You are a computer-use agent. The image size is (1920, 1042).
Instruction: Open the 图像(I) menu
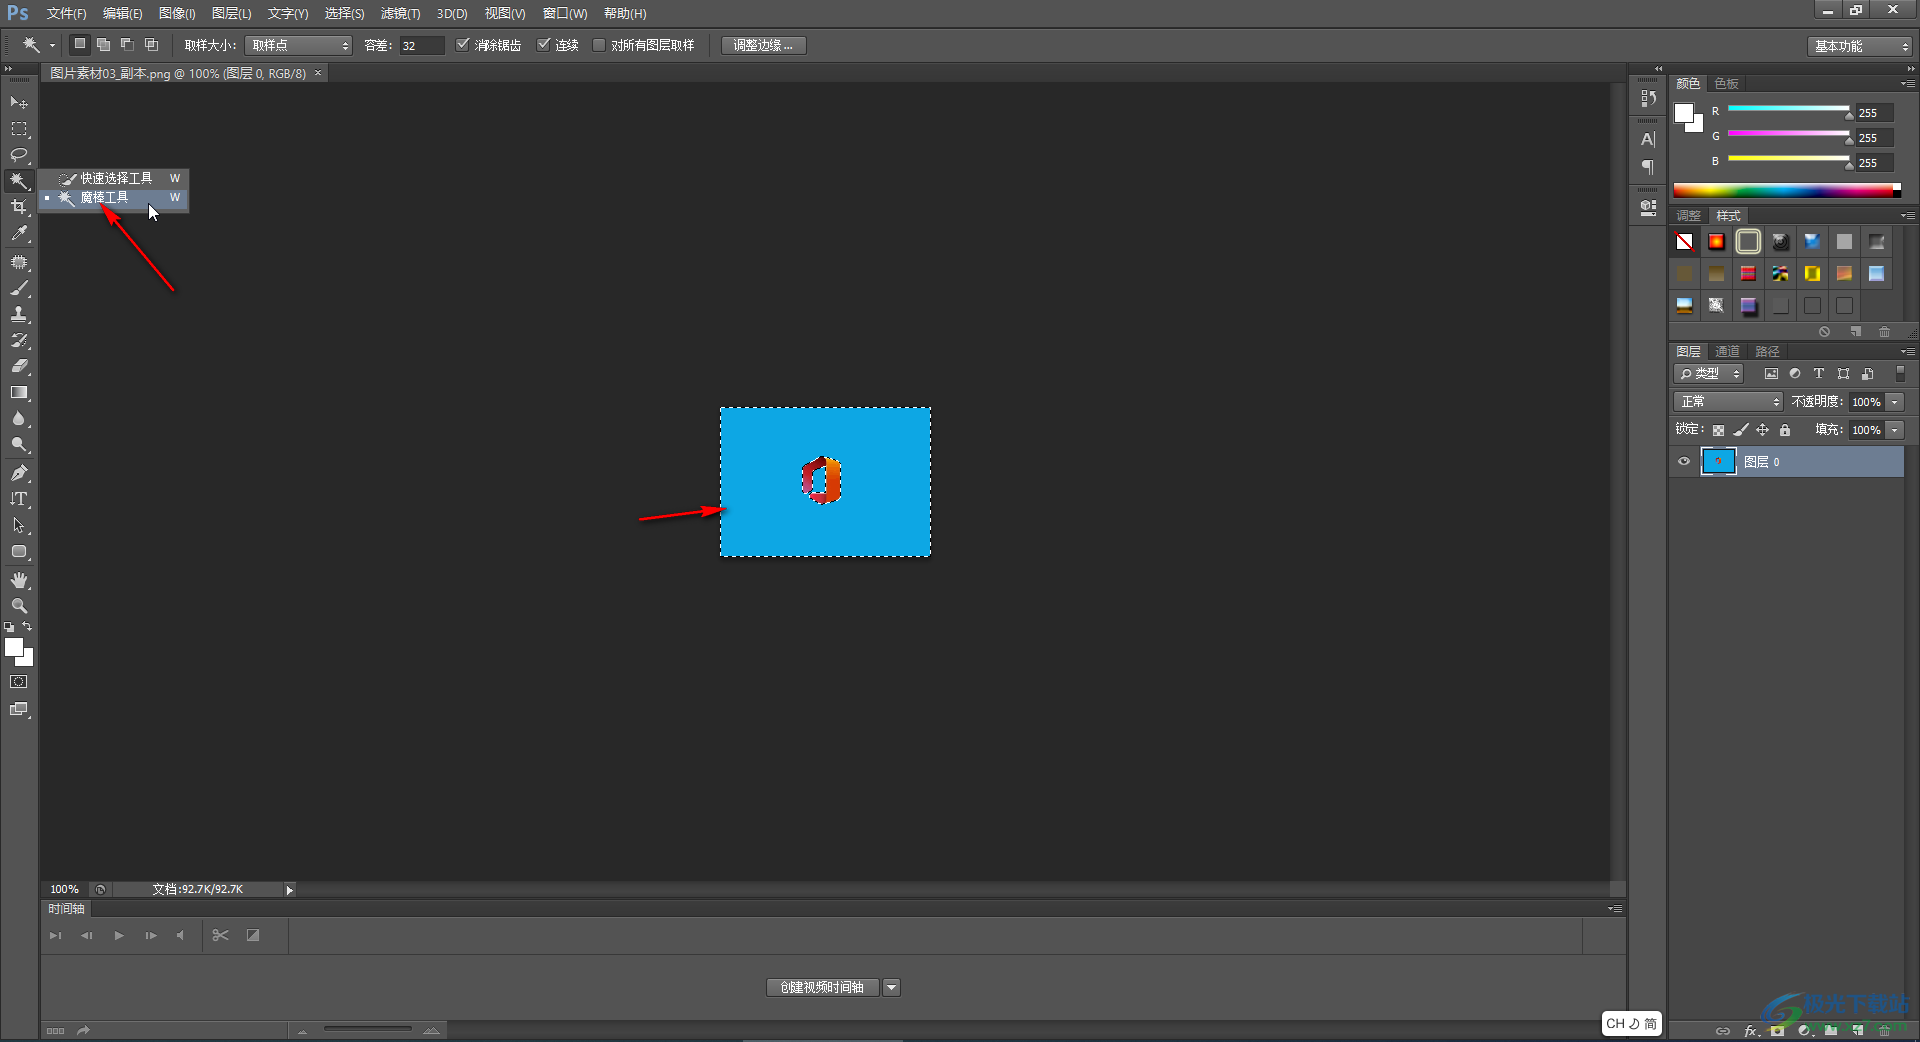177,14
